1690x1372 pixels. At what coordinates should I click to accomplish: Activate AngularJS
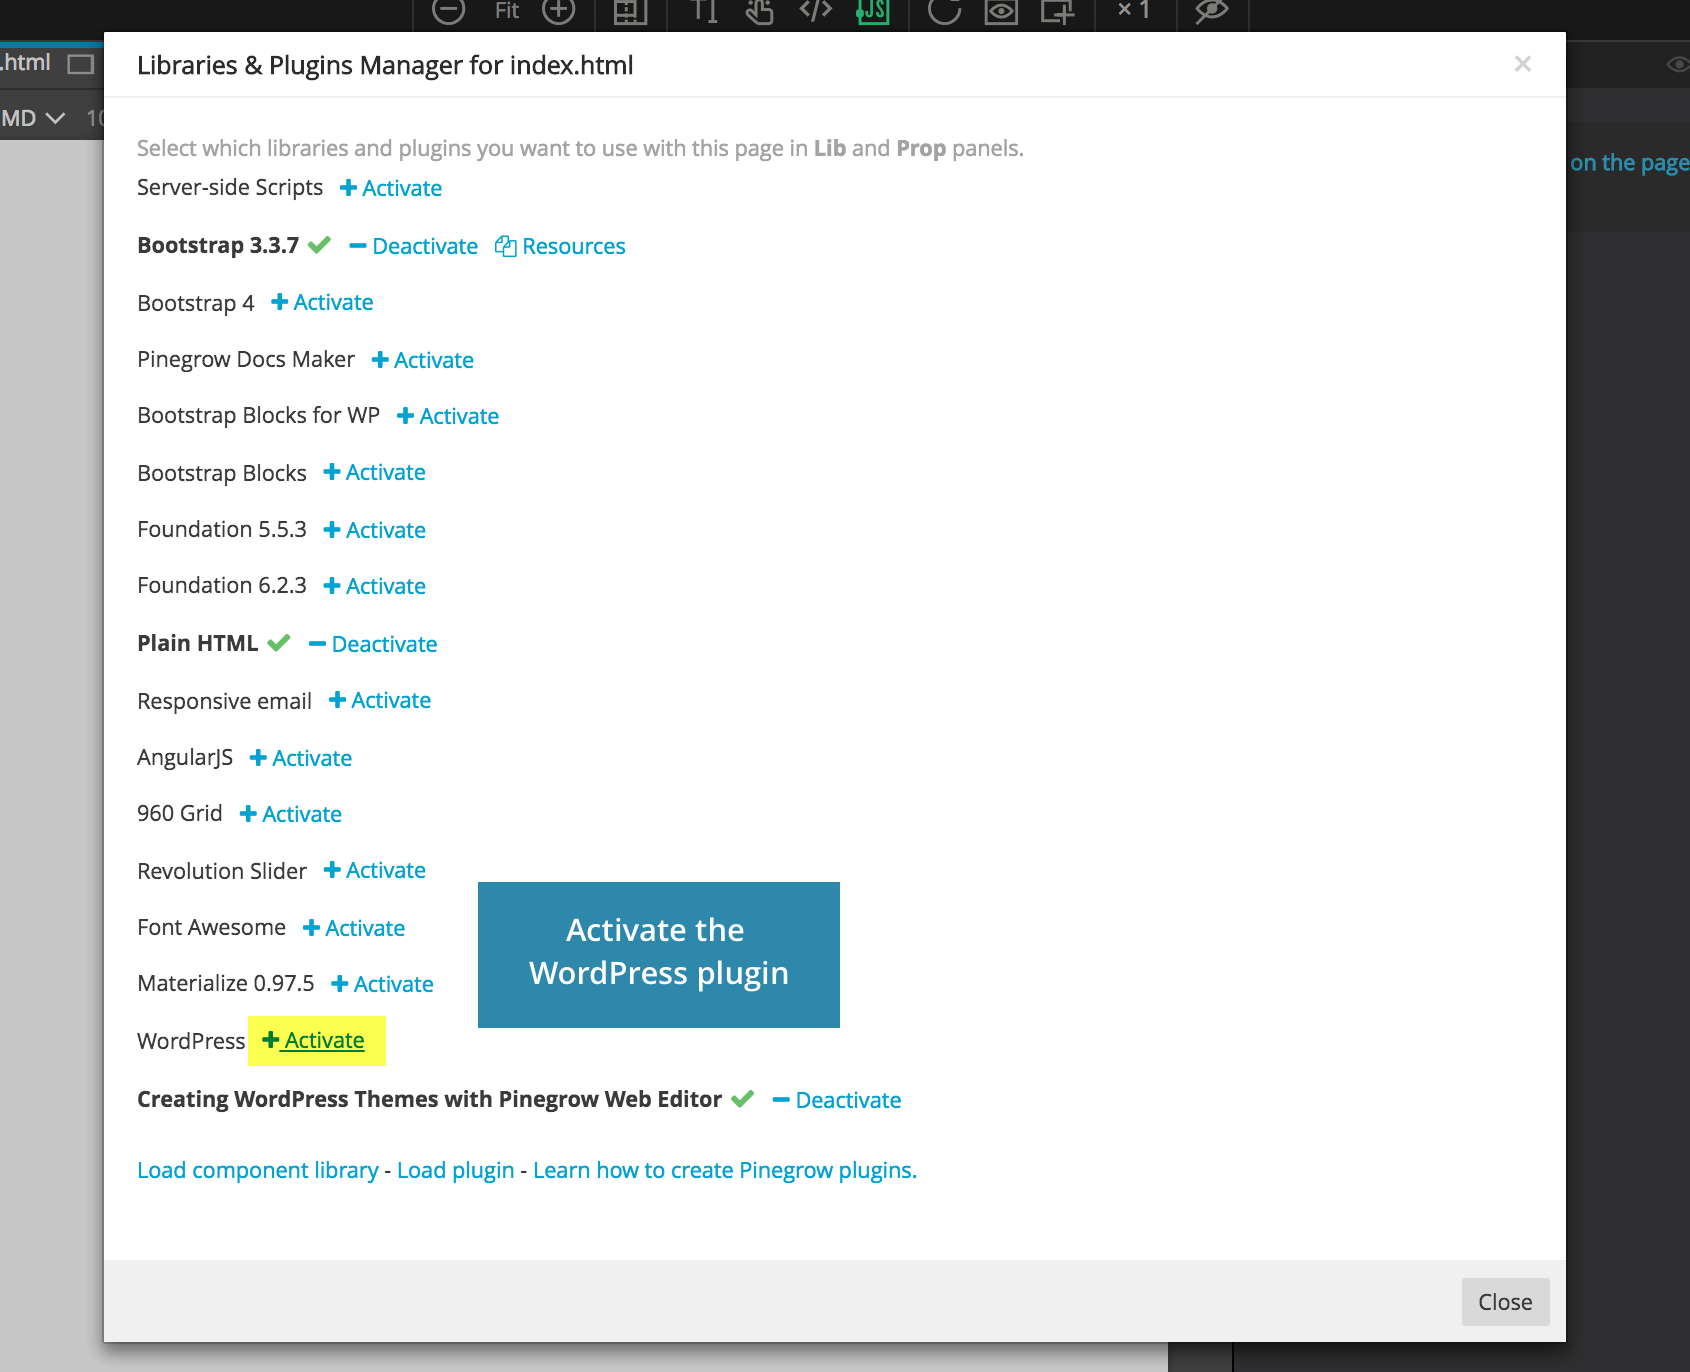point(301,758)
